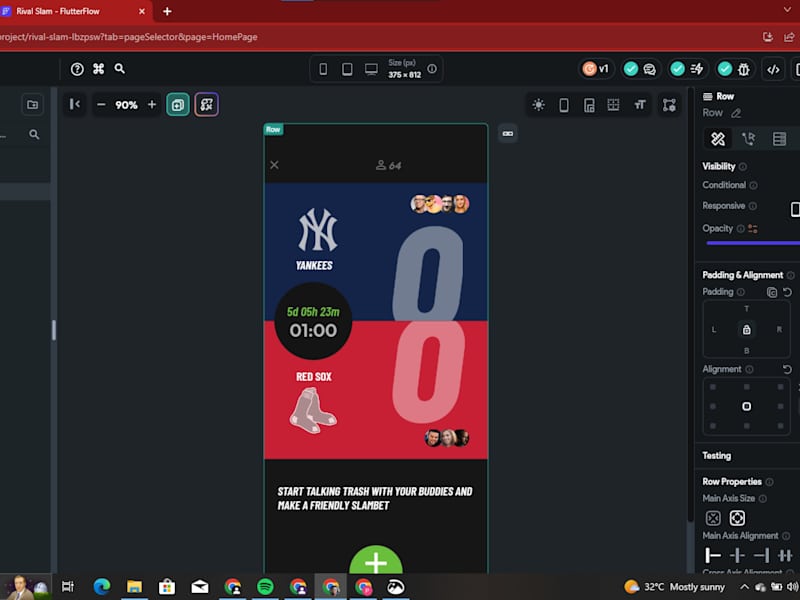Select the START TALKING TRASH text

pyautogui.click(x=375, y=498)
